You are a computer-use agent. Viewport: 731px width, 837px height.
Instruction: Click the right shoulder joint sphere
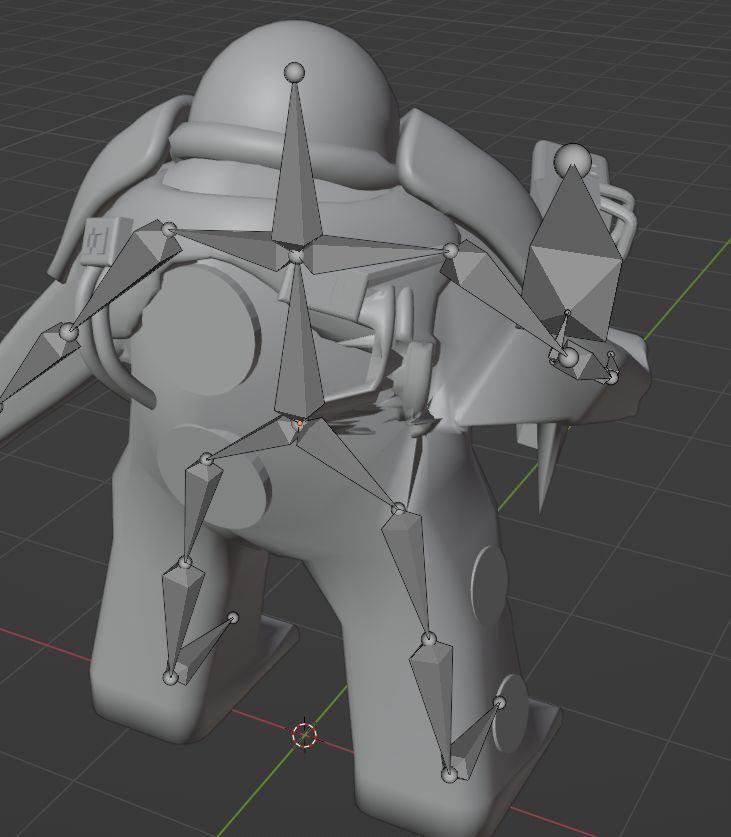point(451,250)
